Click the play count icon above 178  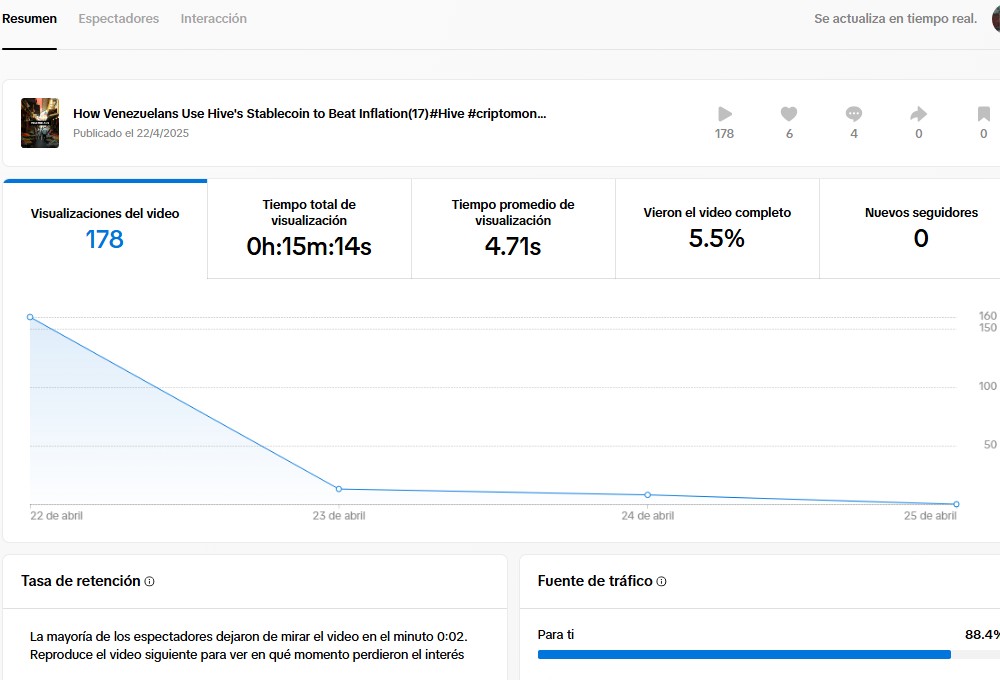(x=724, y=114)
